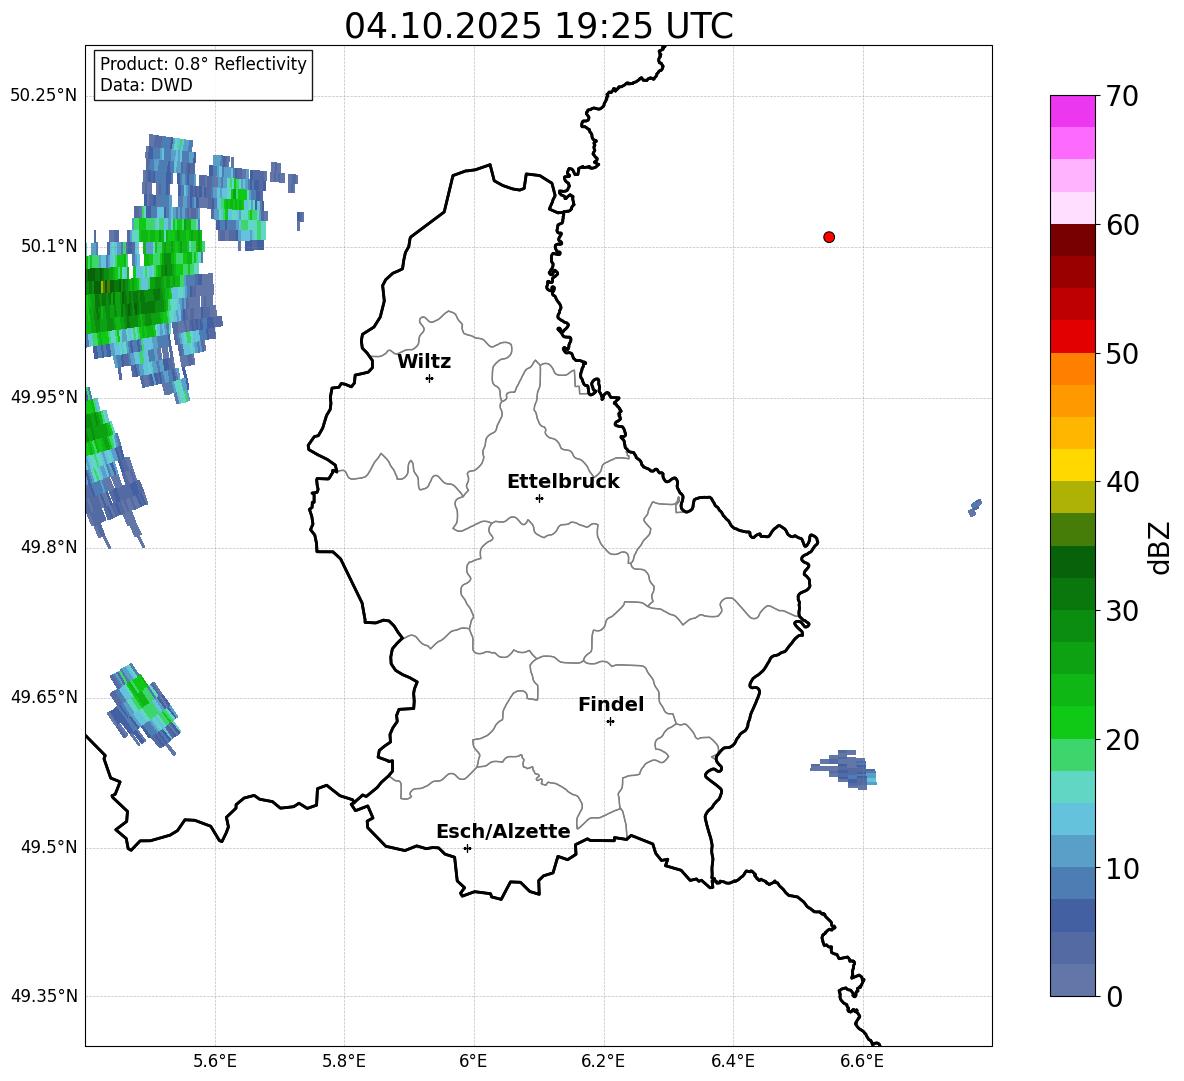Pick the magenta top colorbar swatch
The height and width of the screenshot is (1081, 1184).
[1072, 112]
